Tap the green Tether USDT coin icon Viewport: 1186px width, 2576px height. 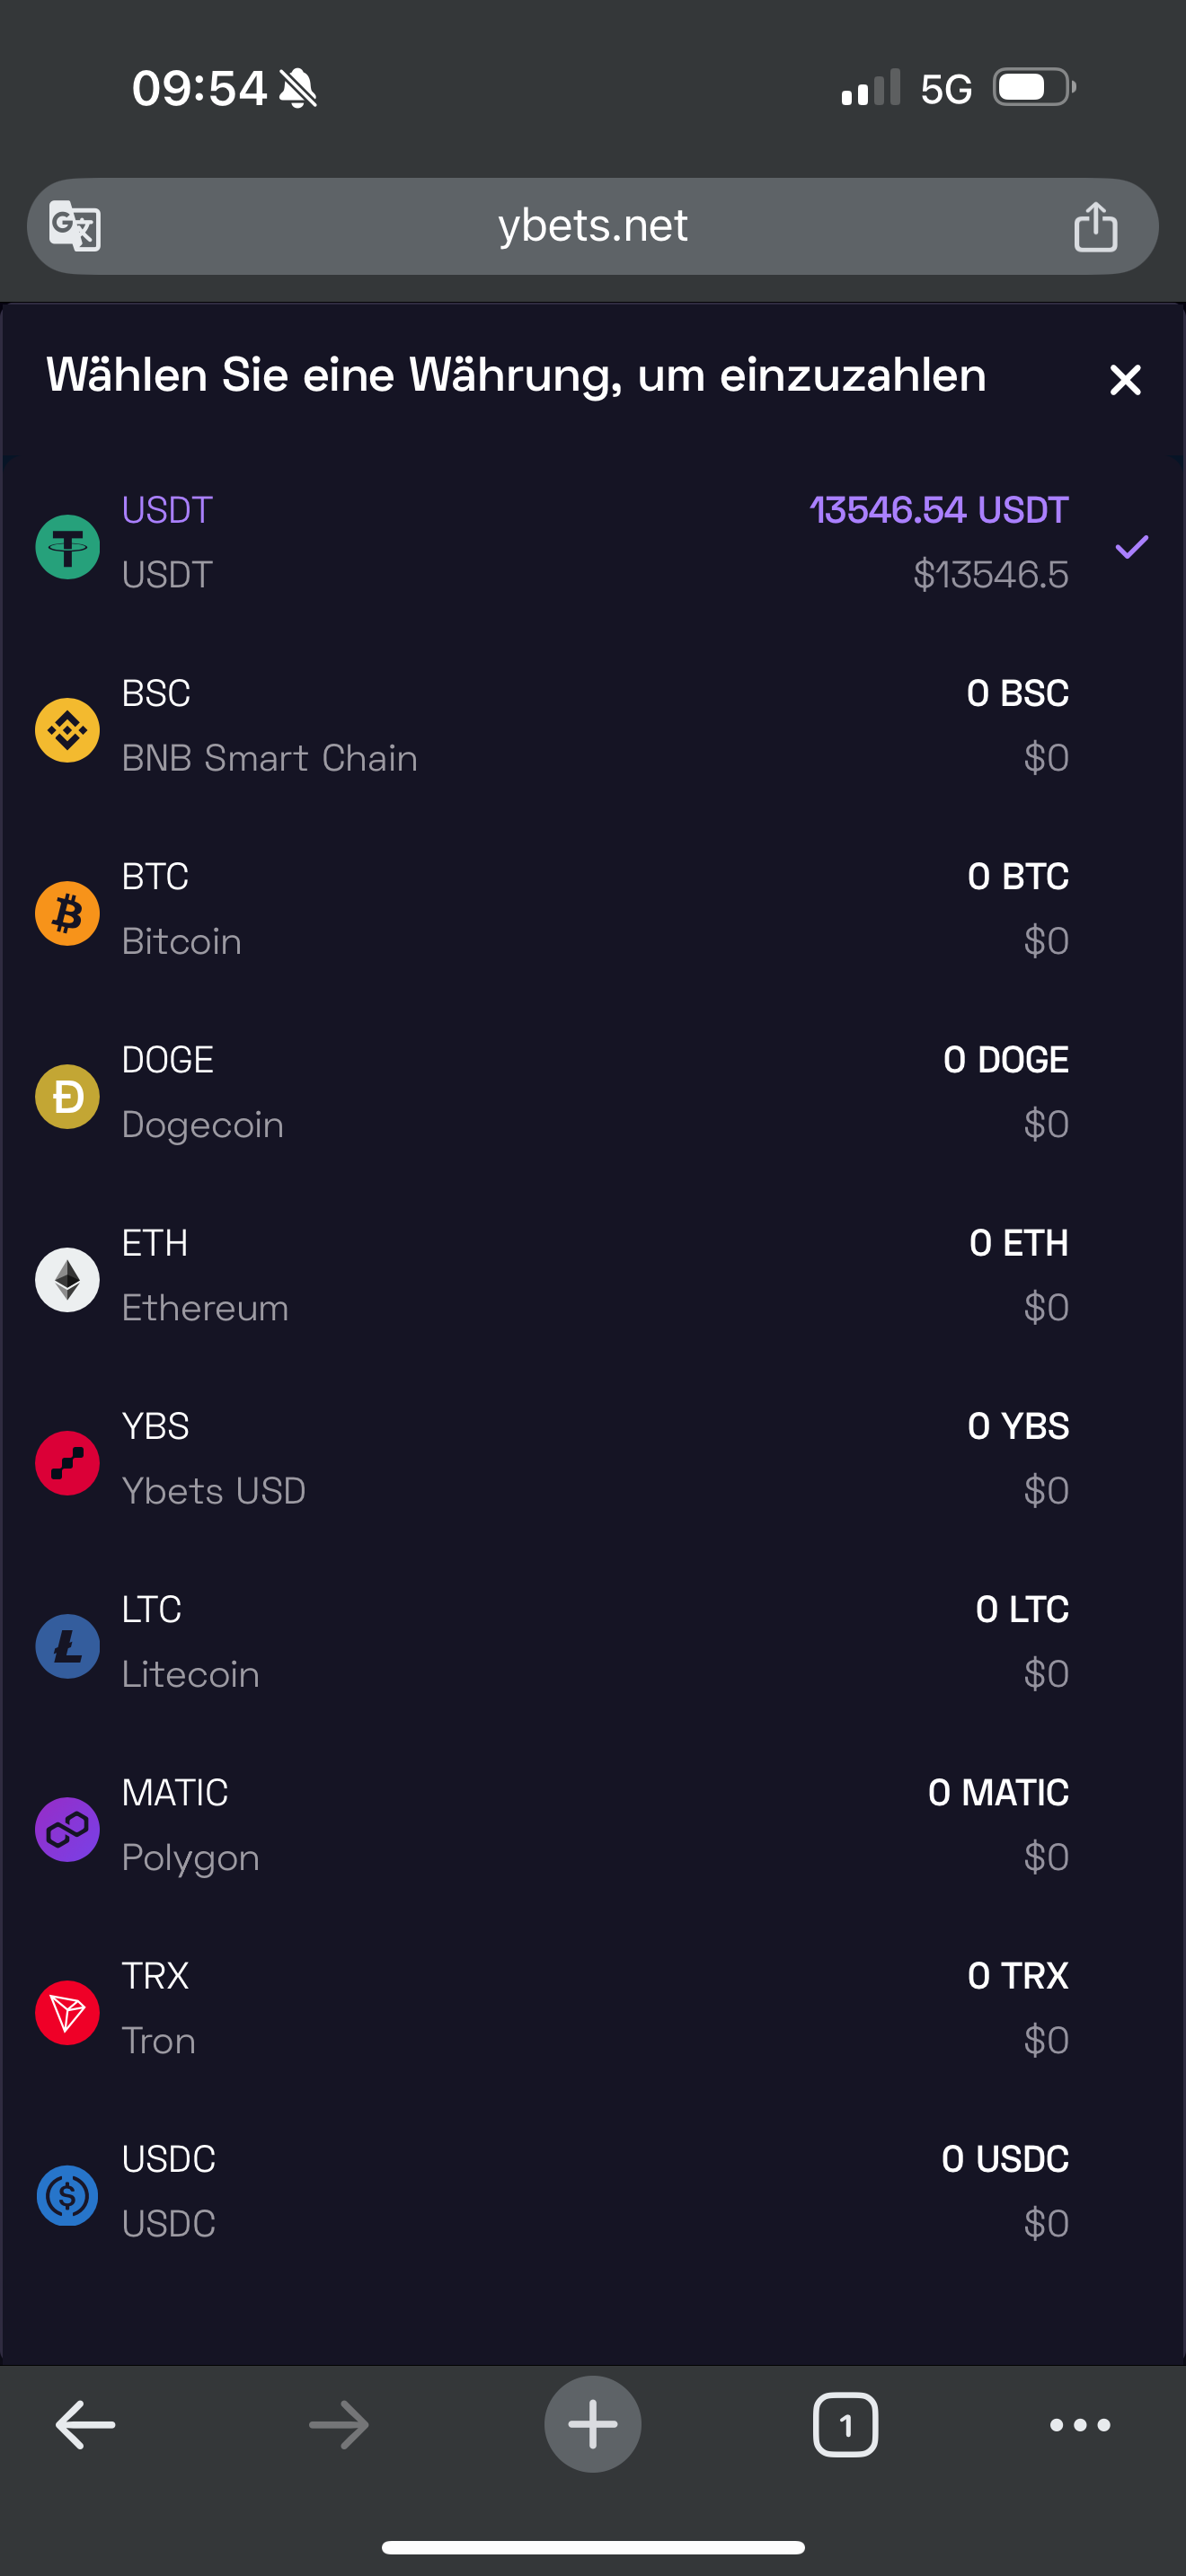(x=67, y=546)
